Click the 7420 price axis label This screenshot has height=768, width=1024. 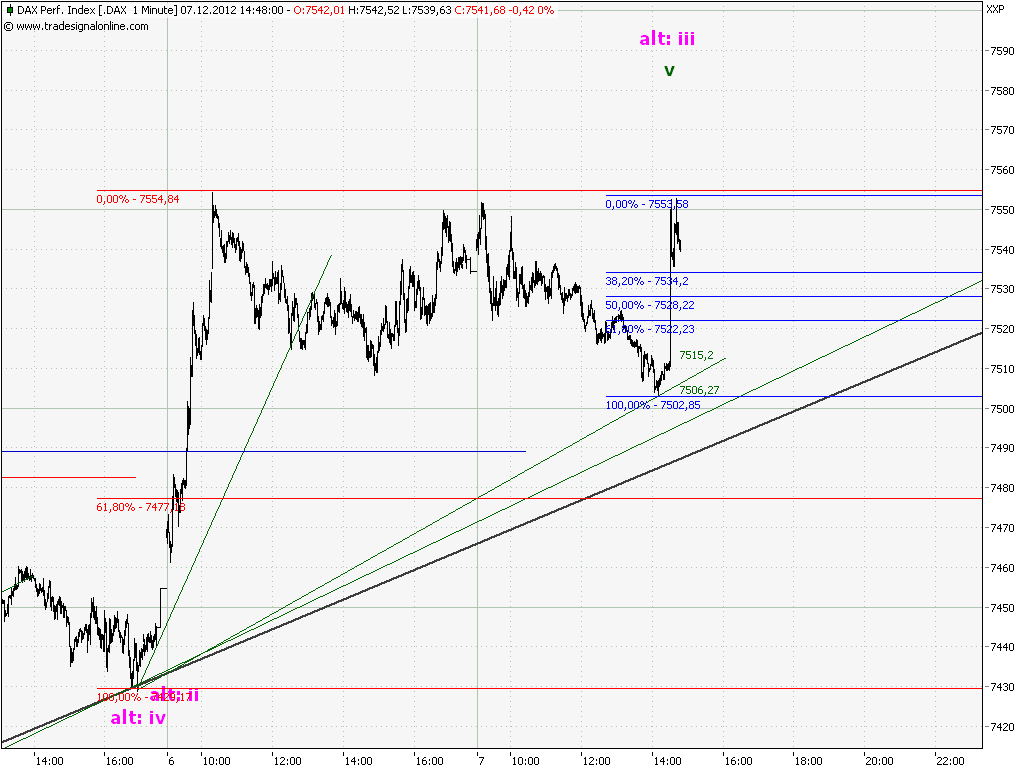click(1002, 727)
